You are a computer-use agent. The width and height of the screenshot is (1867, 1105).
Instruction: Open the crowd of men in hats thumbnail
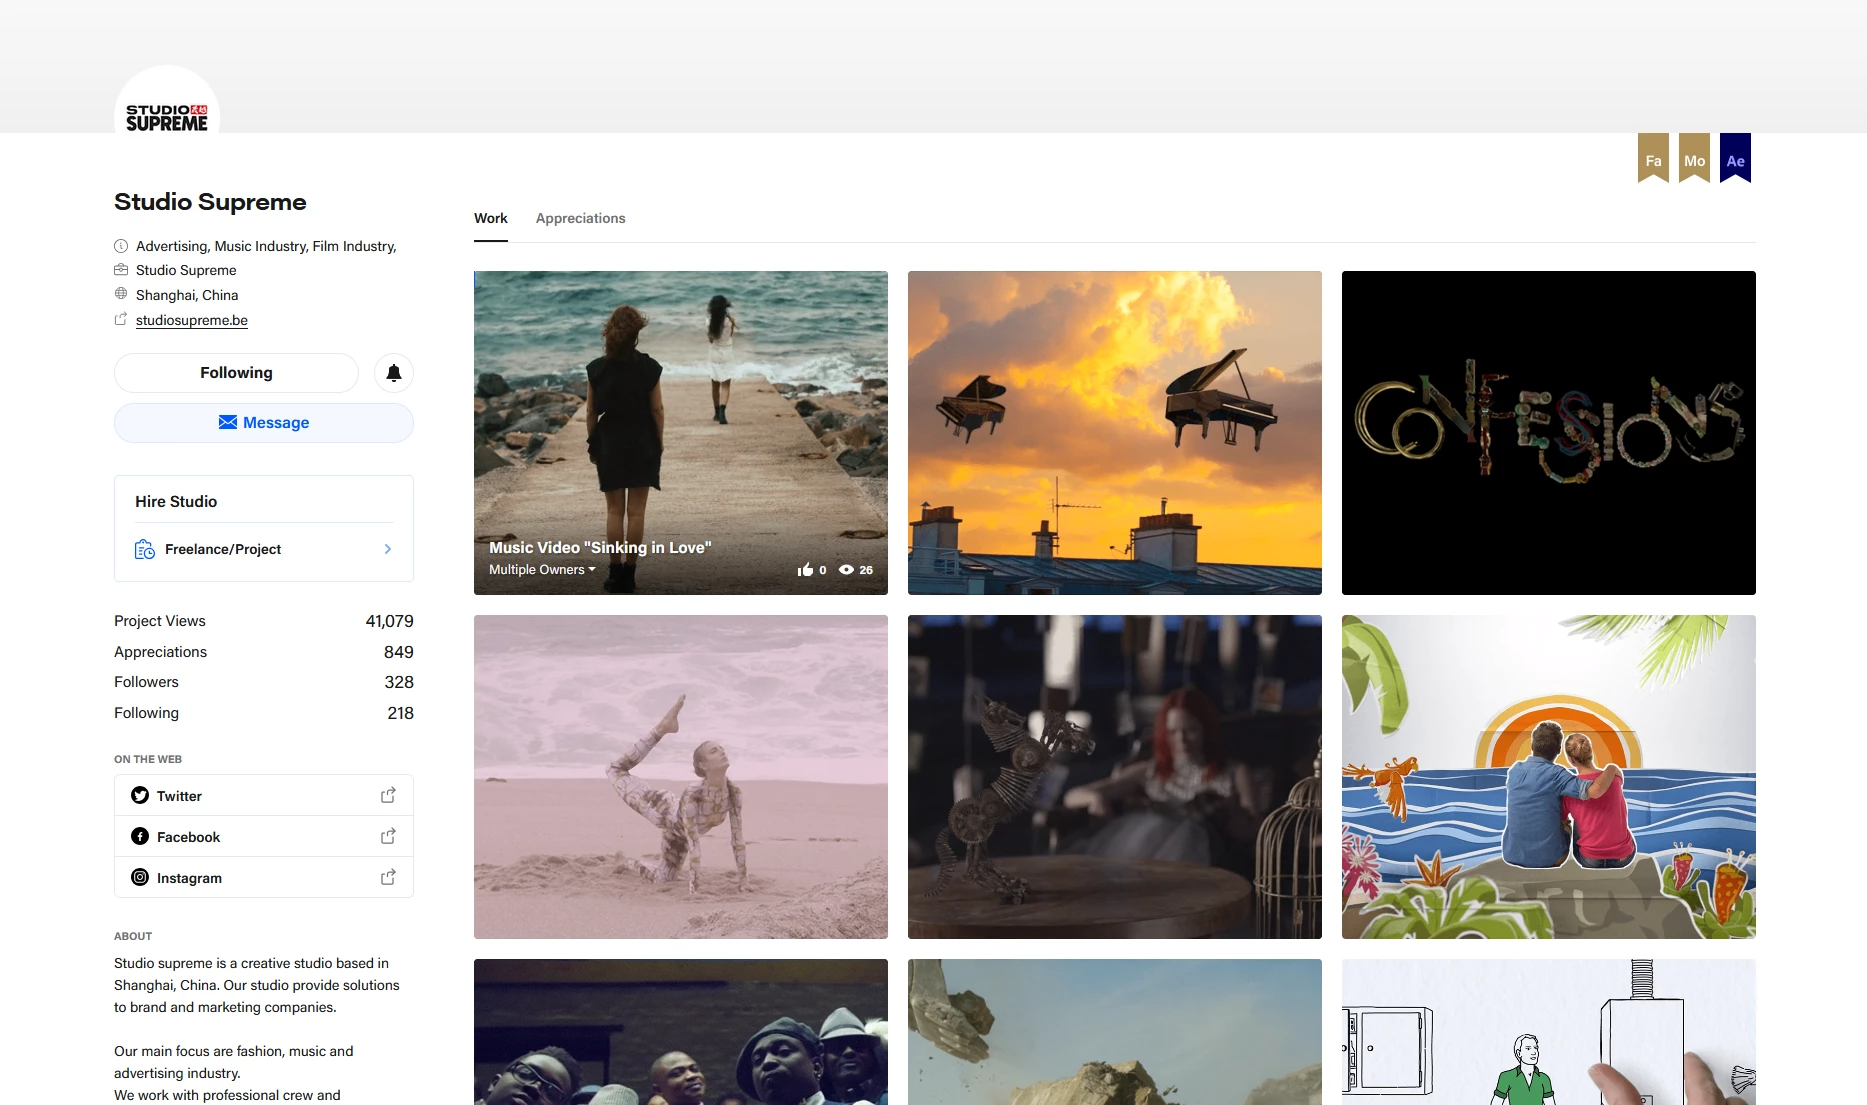(681, 1032)
